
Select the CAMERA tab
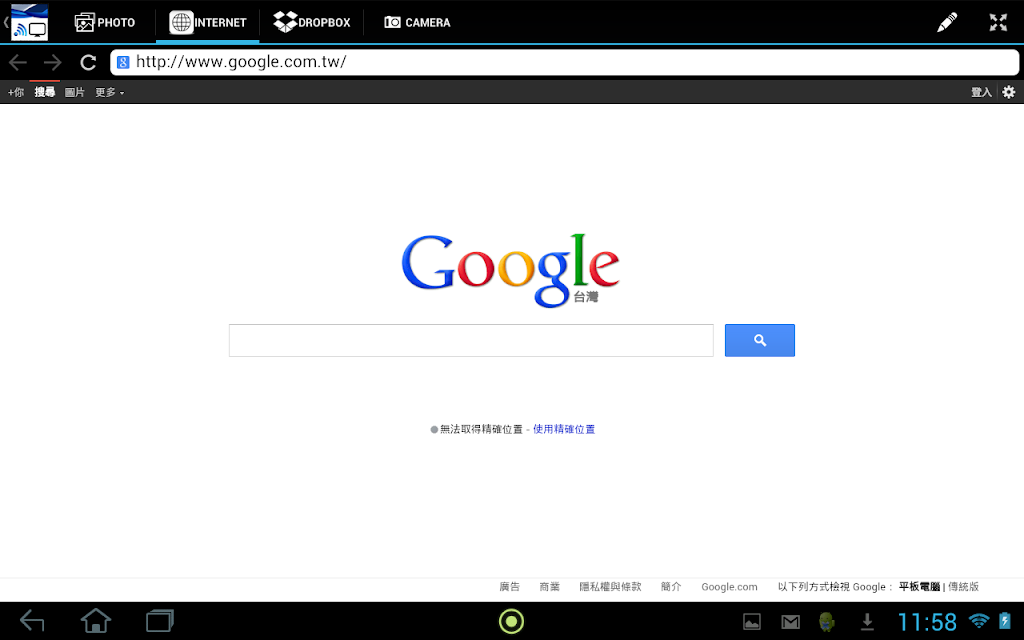pyautogui.click(x=417, y=22)
